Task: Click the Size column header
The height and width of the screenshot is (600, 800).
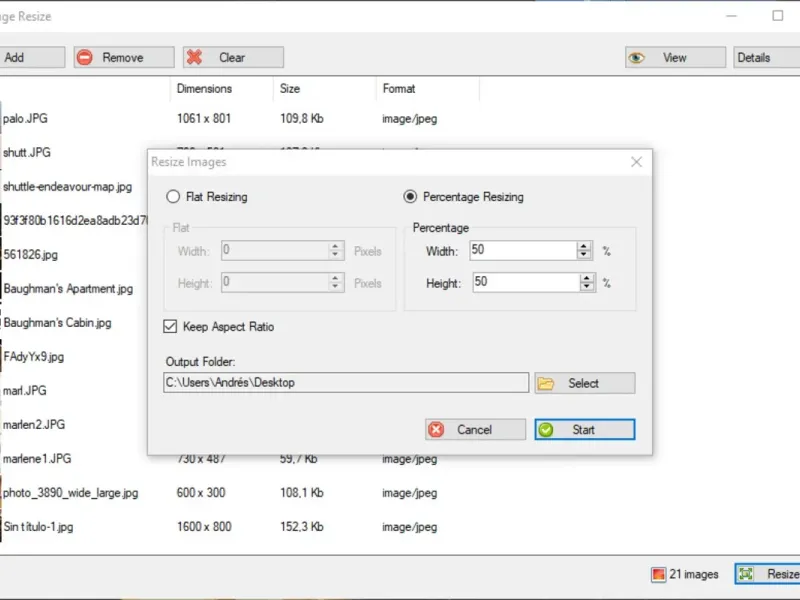Action: [x=289, y=89]
